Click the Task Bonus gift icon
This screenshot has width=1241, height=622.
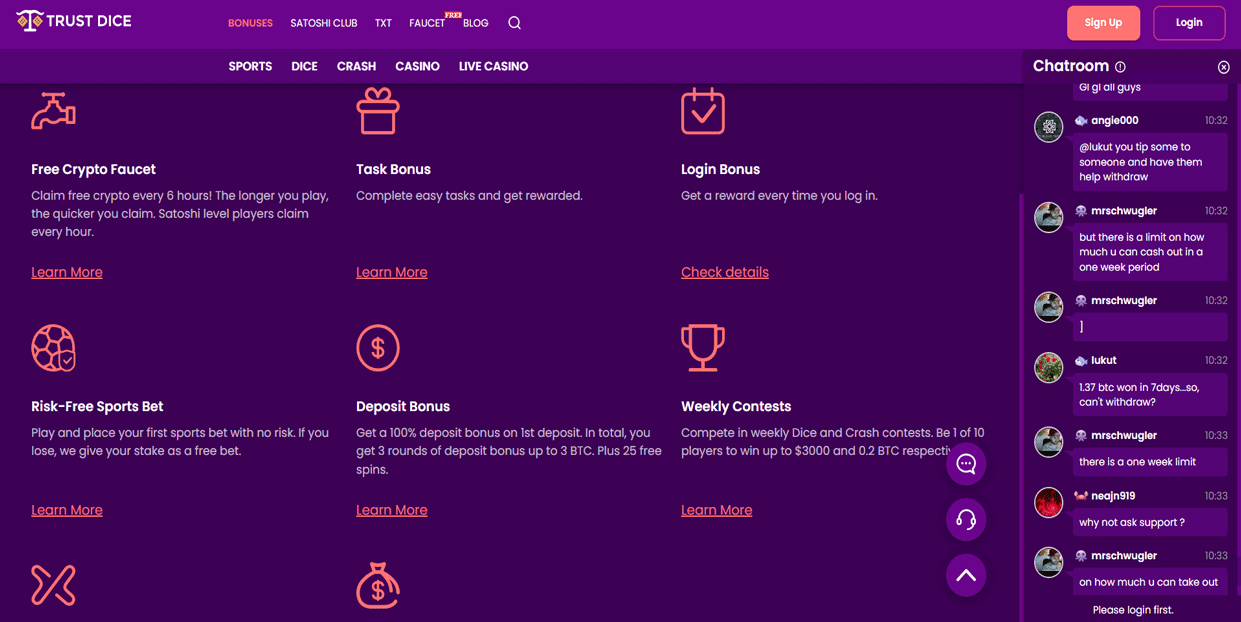point(378,111)
